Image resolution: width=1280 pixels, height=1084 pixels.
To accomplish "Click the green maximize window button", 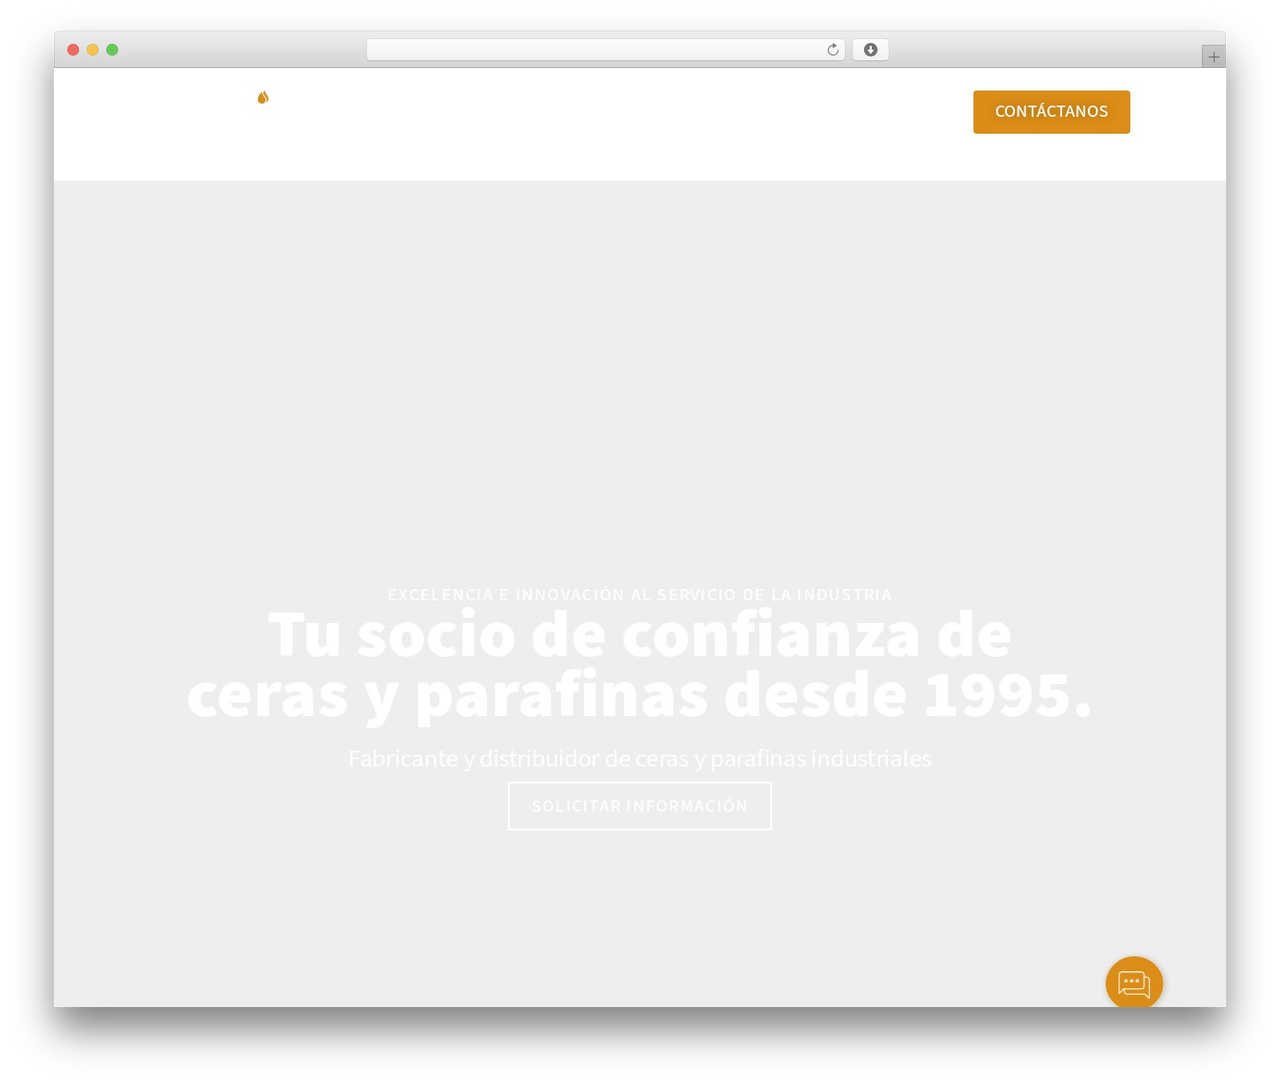I will [112, 50].
